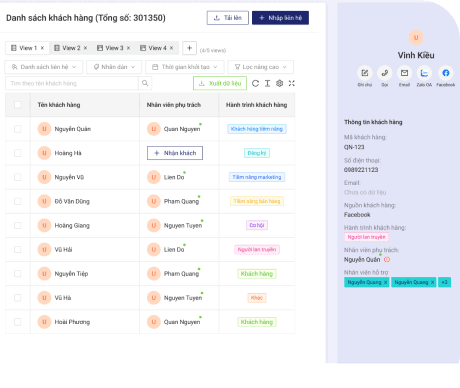Screen dimensions: 460x388
Task: Click the fullscreen expand icon
Action: point(292,83)
